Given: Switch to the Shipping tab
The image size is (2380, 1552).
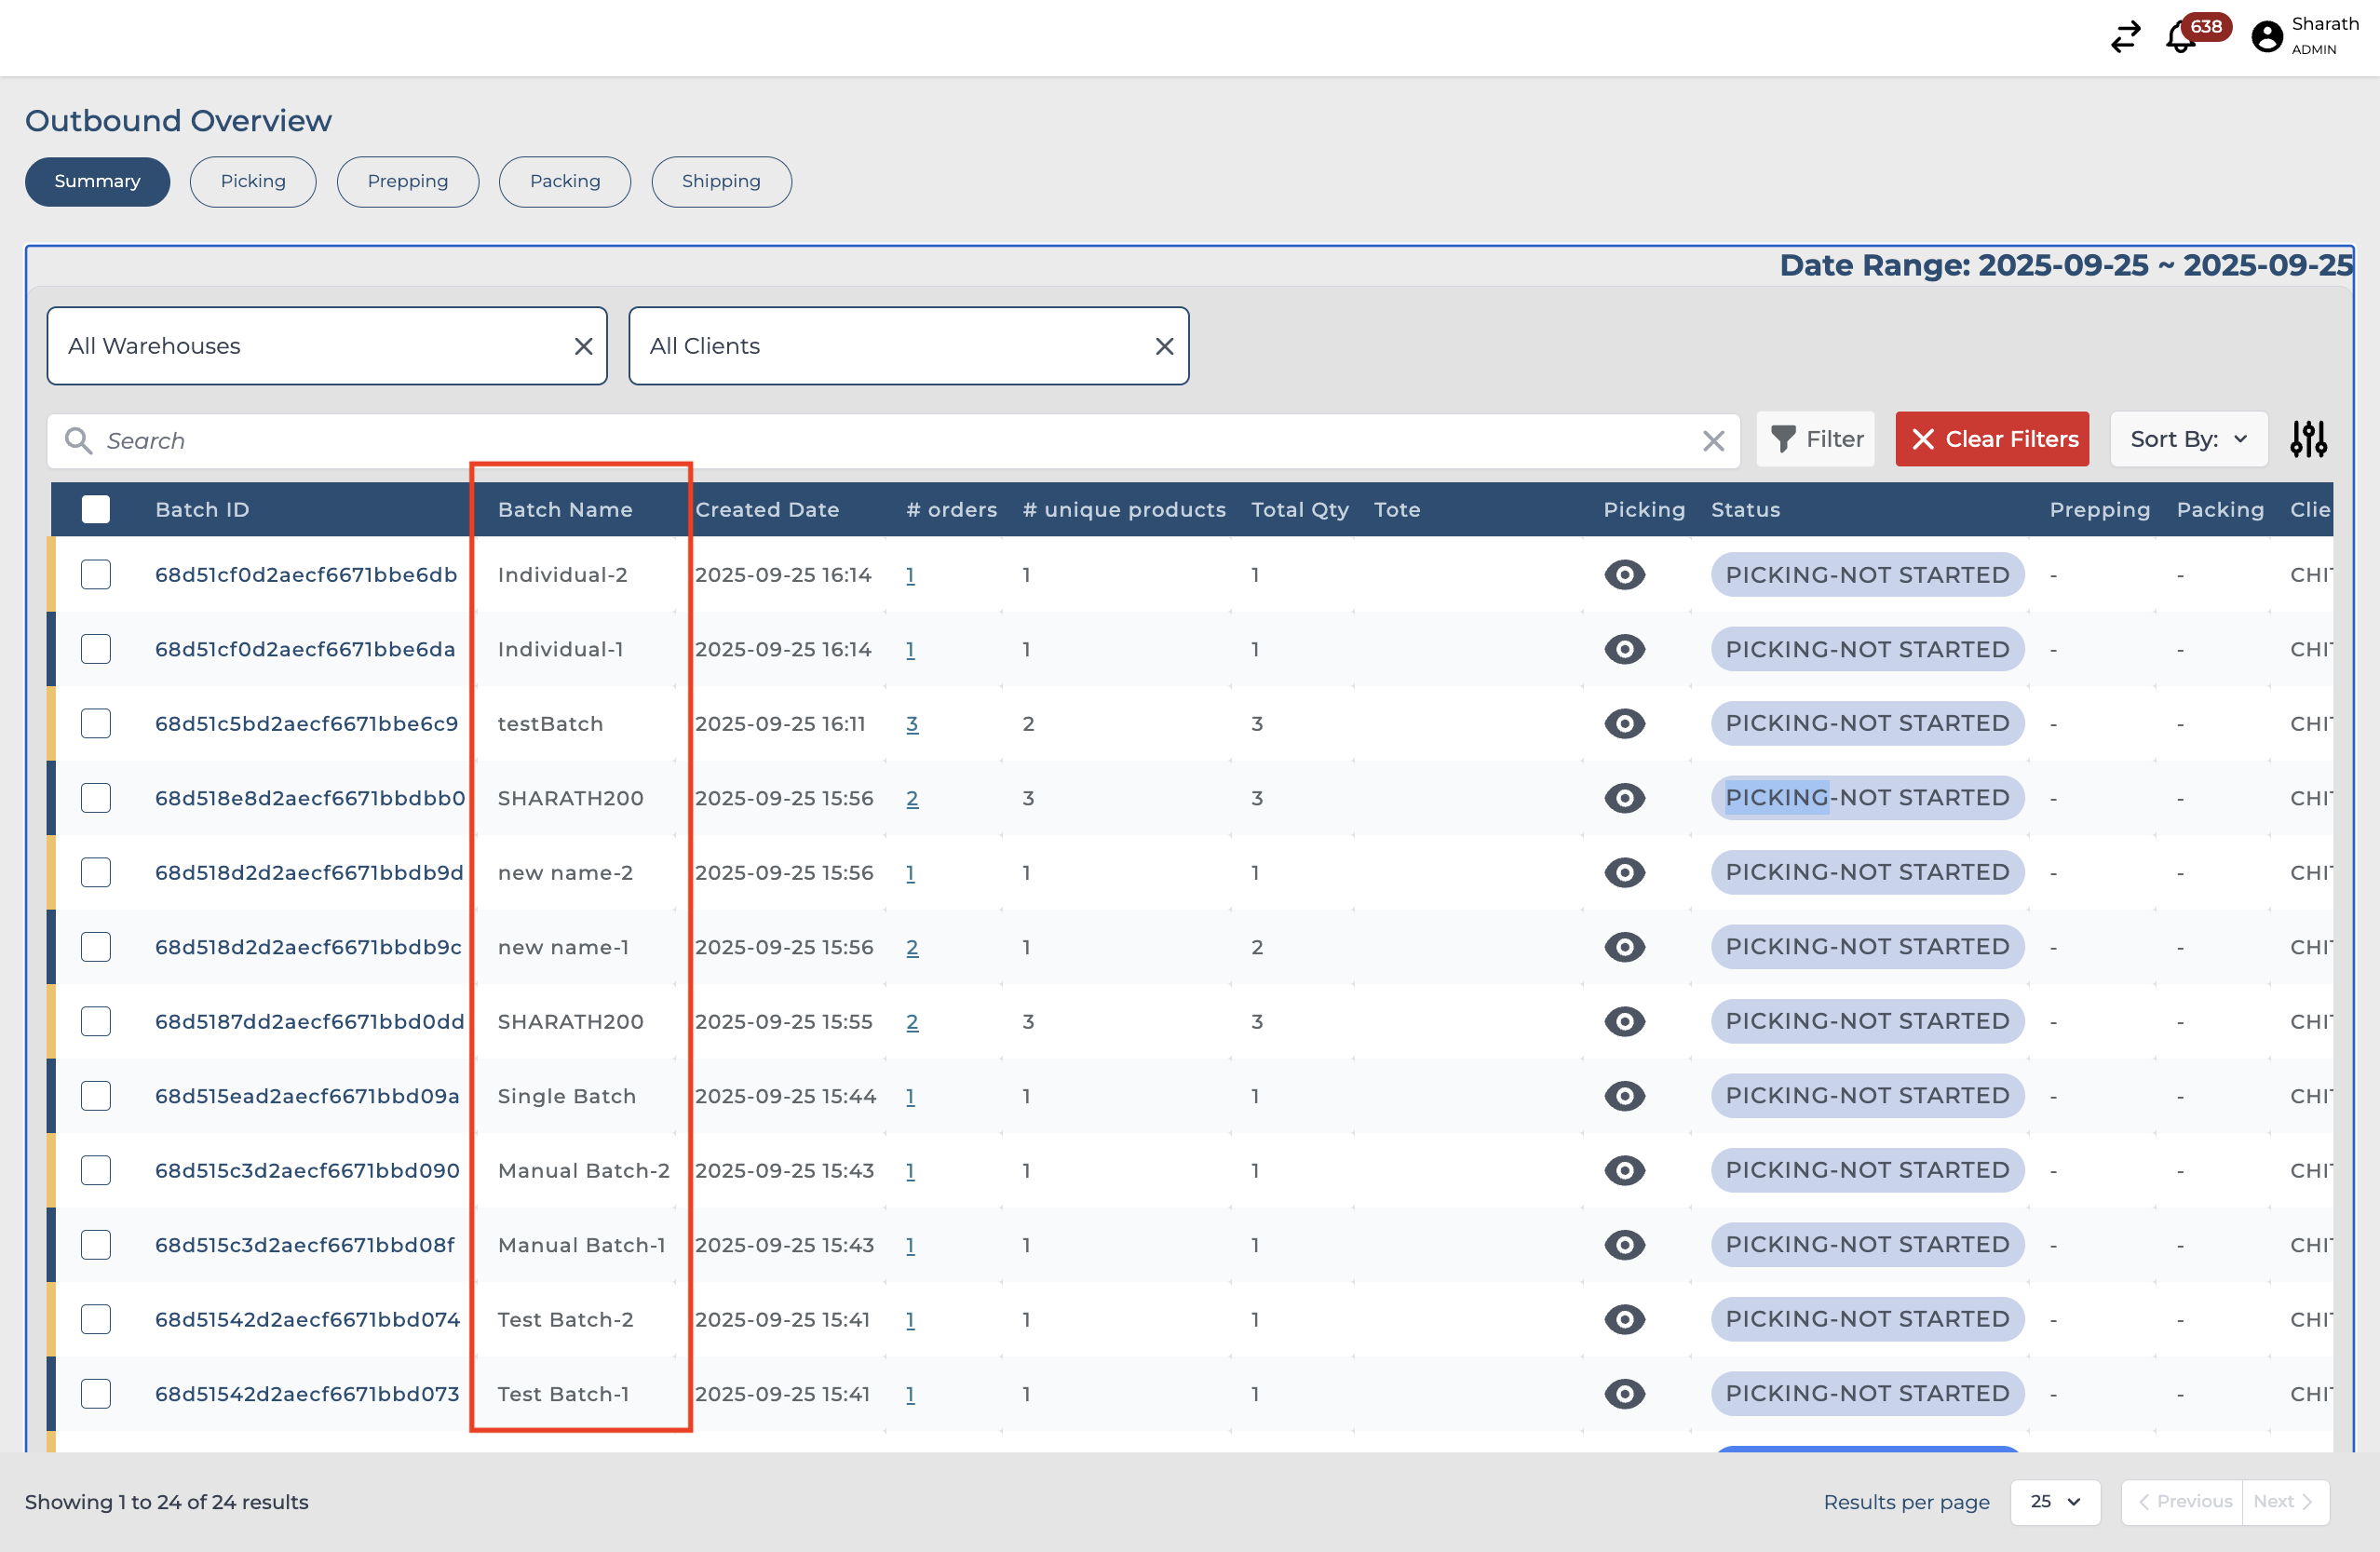Looking at the screenshot, I should coord(721,181).
